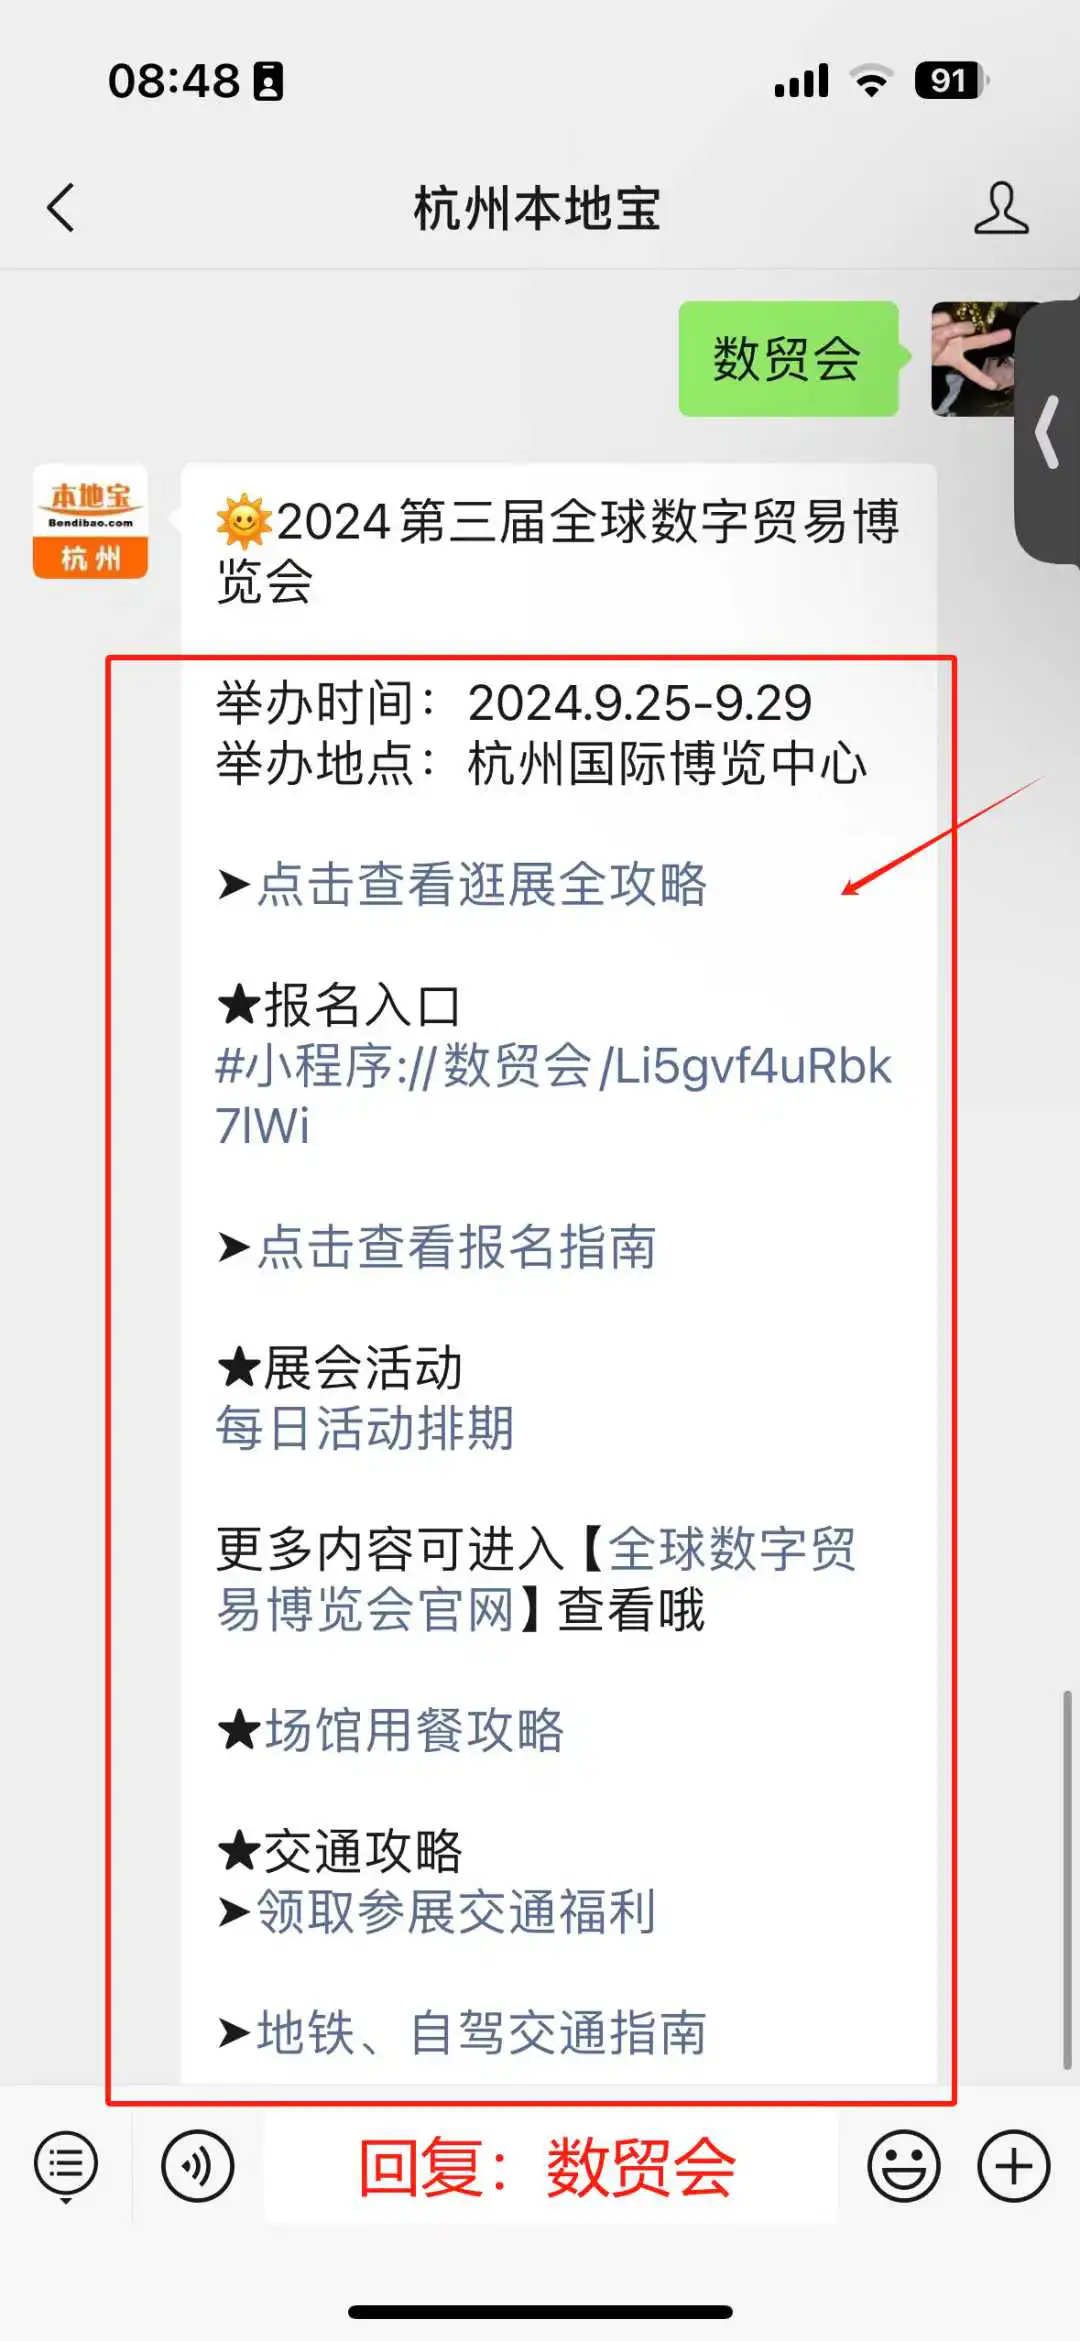Viewport: 1080px width, 2341px height.
Task: Tap the plus more-functions icon
Action: click(x=1014, y=2167)
